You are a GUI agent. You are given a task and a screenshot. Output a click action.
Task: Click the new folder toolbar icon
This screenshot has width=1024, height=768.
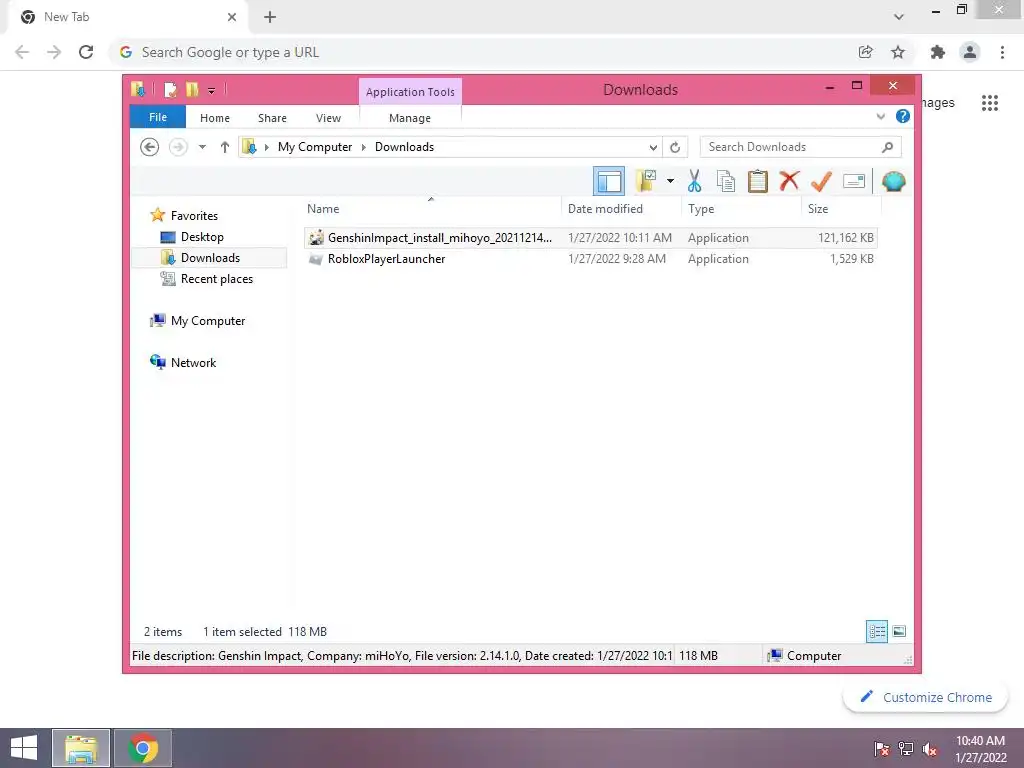pos(646,181)
